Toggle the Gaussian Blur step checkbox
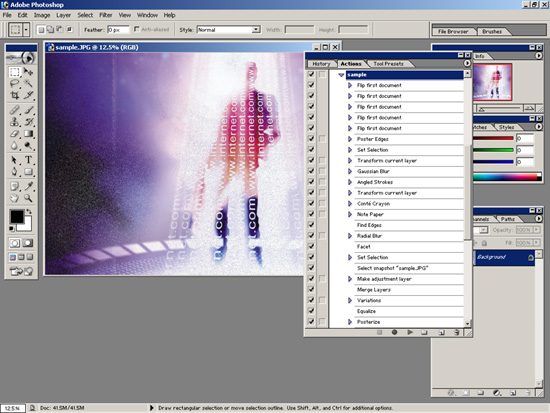Screen dimensions: 550x413 (311, 171)
